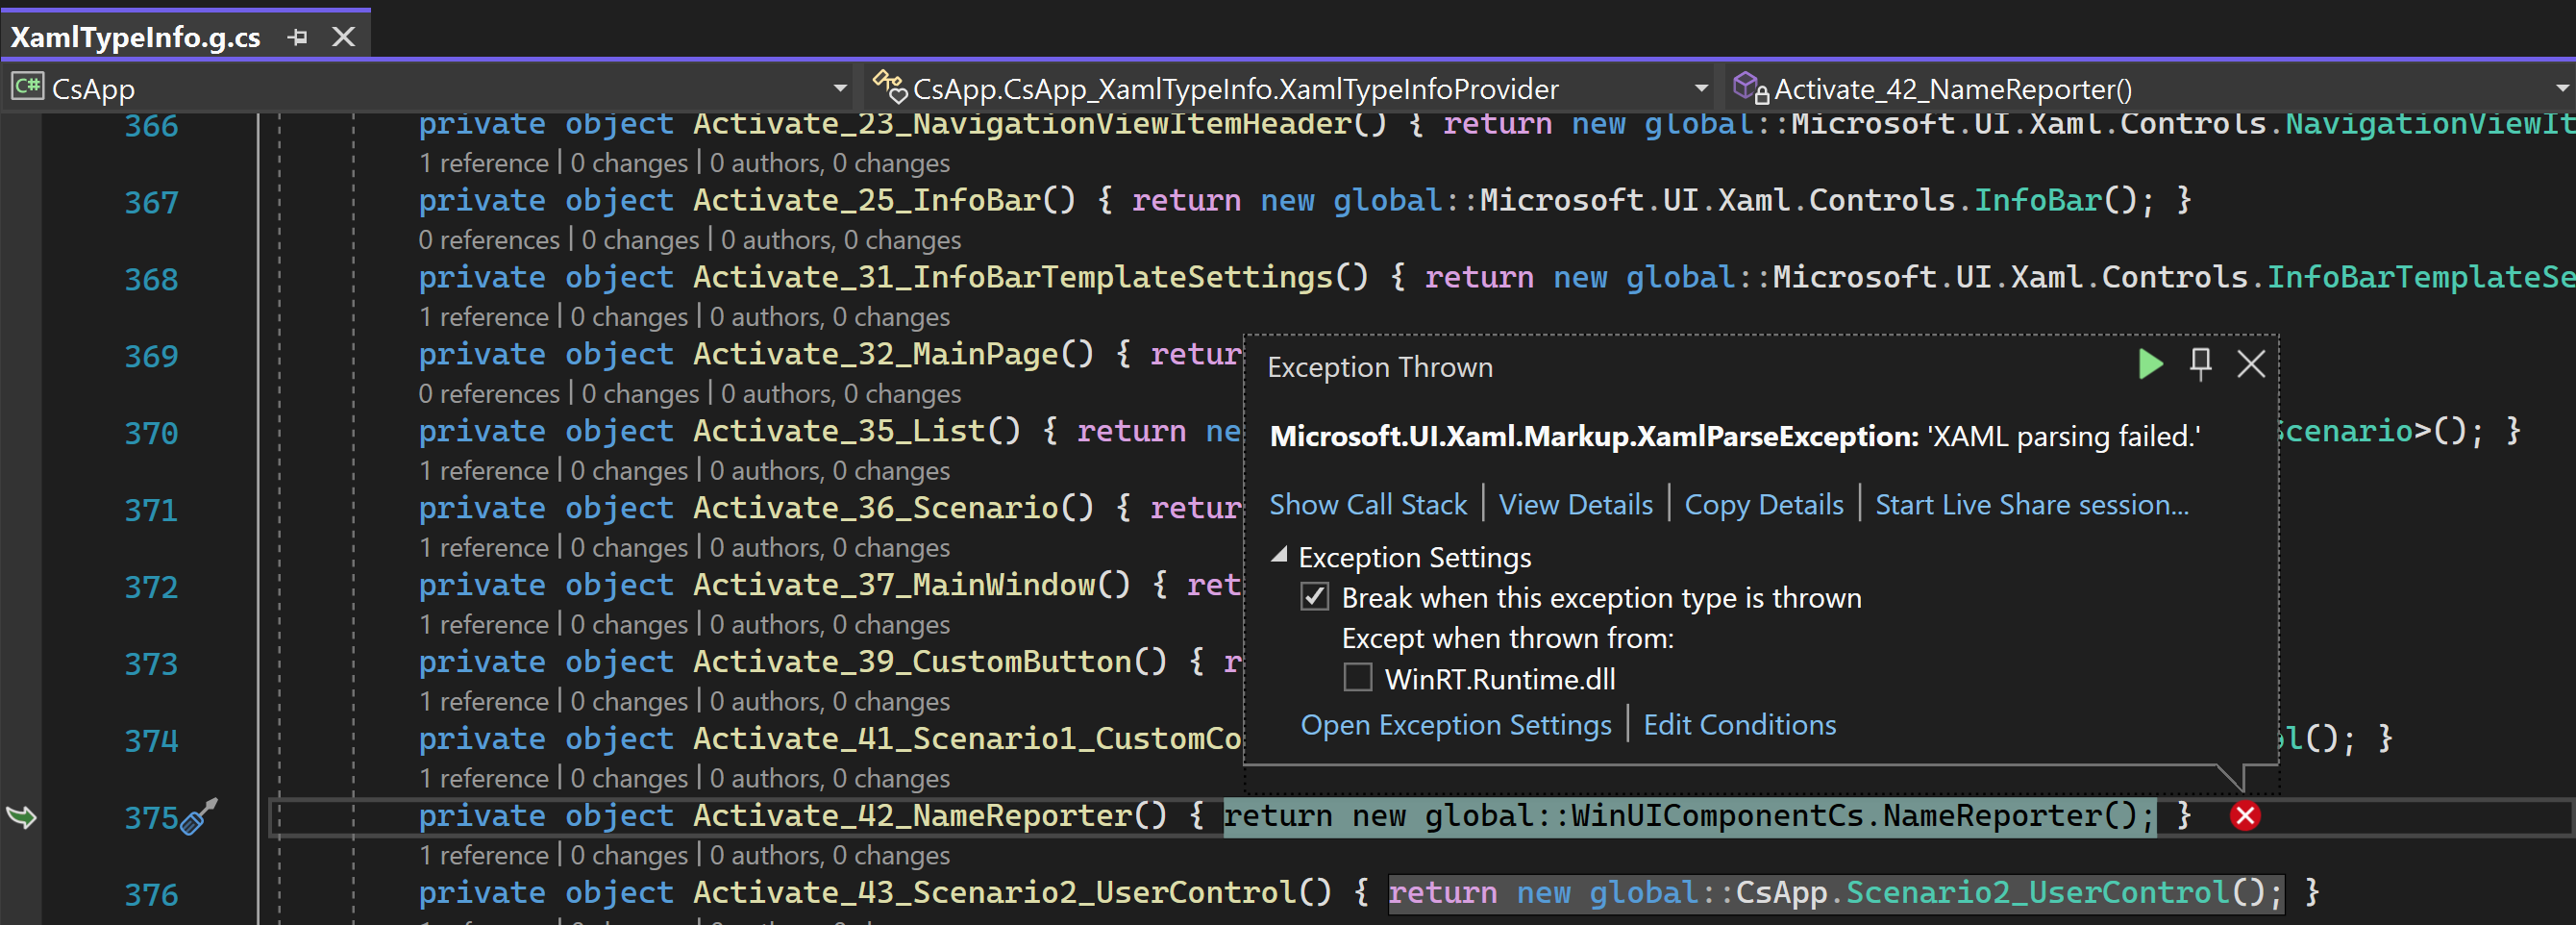Click the green execution pointer beside line 375
Screen dimensions: 2576x925
click(x=22, y=817)
